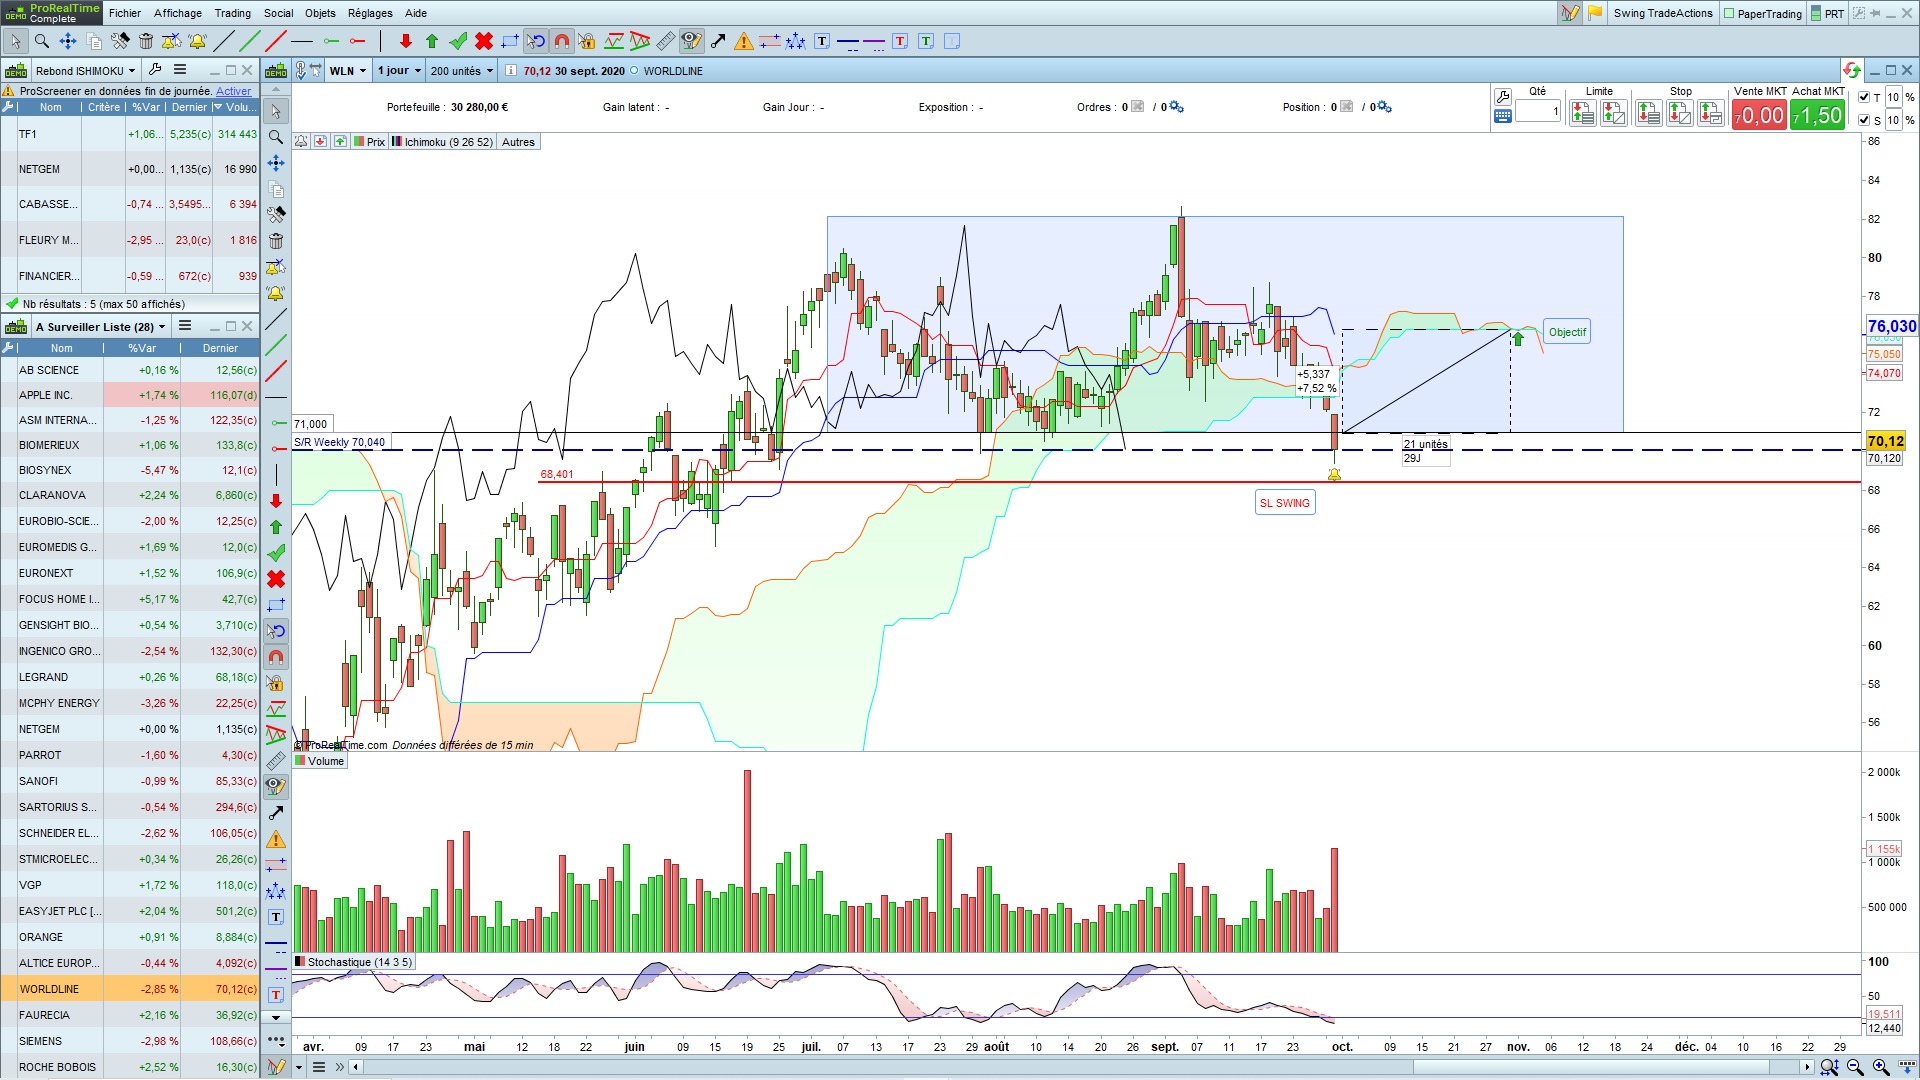Click the move crosshair tool in top toolbar
1920x1080 pixels.
pyautogui.click(x=68, y=41)
